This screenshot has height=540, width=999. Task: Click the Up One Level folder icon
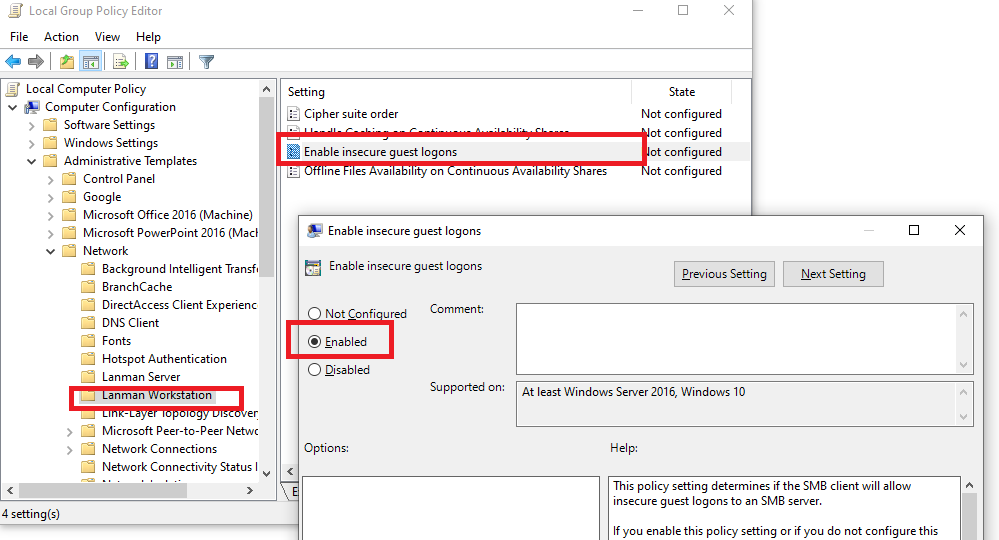click(67, 62)
